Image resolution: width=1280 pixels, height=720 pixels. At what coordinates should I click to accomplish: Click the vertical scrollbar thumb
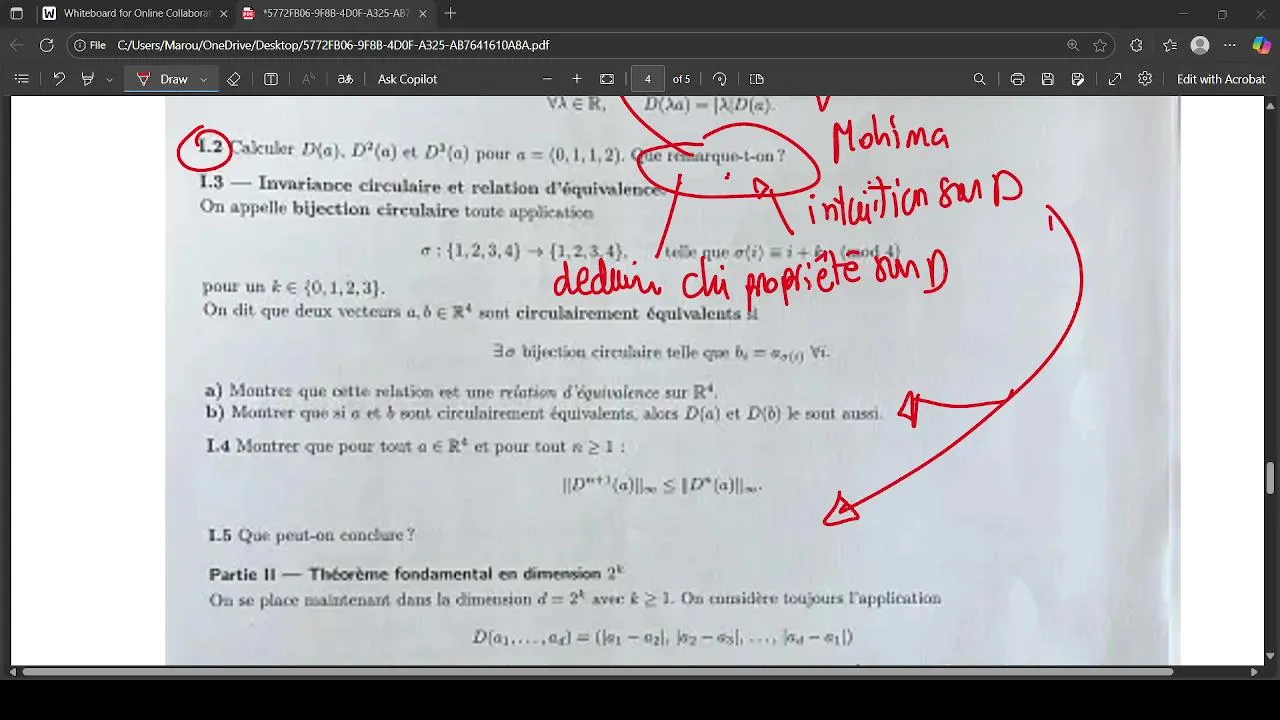1271,478
